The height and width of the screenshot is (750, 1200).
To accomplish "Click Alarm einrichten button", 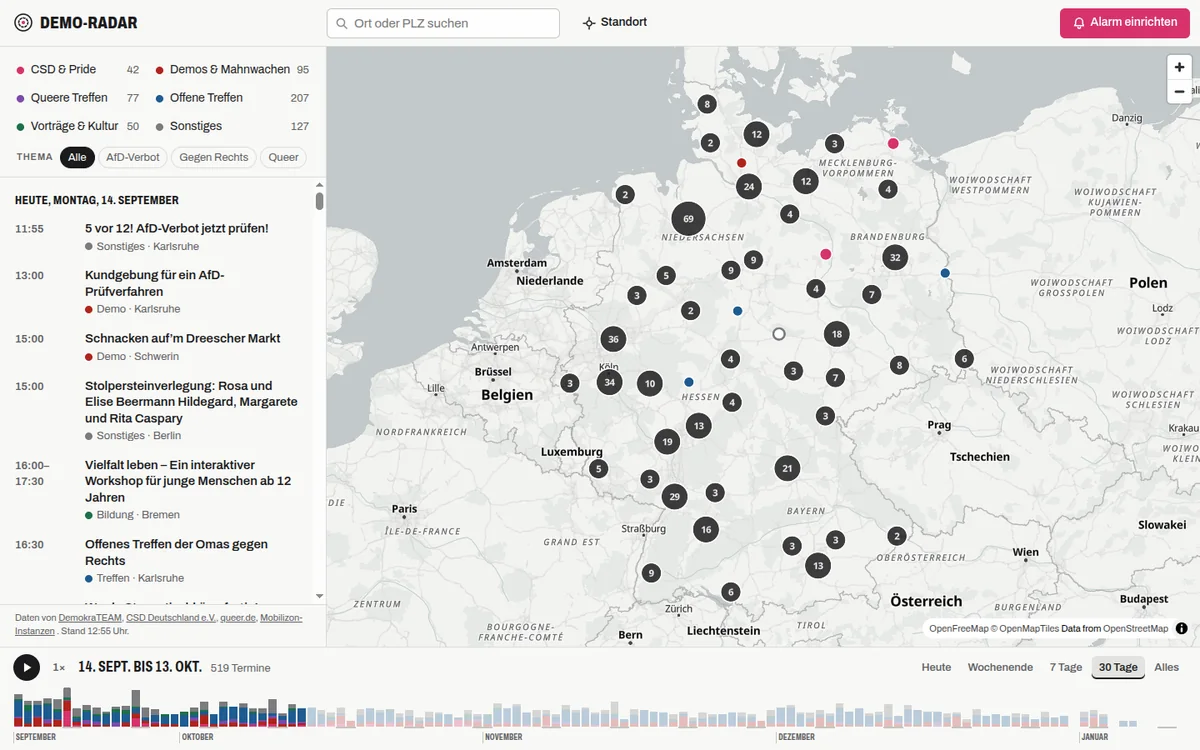I will tap(1125, 23).
